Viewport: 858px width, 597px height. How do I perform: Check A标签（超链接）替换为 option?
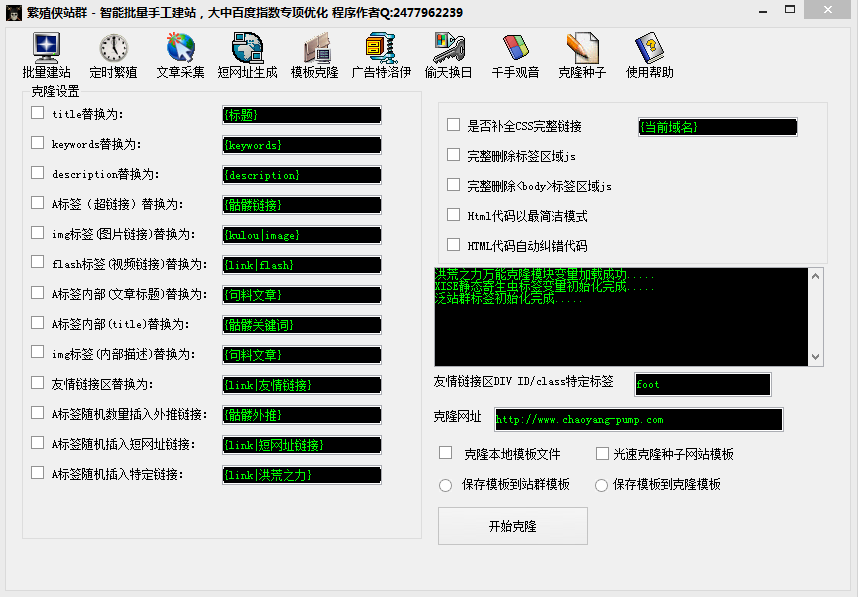point(38,203)
